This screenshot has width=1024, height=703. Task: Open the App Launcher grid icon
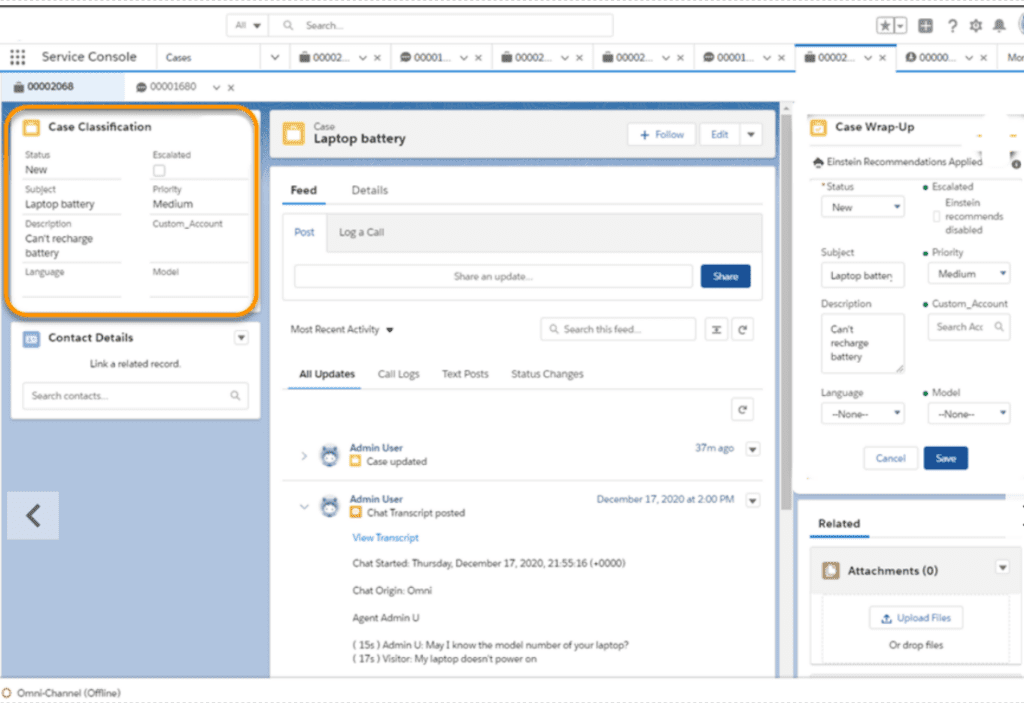[17, 57]
